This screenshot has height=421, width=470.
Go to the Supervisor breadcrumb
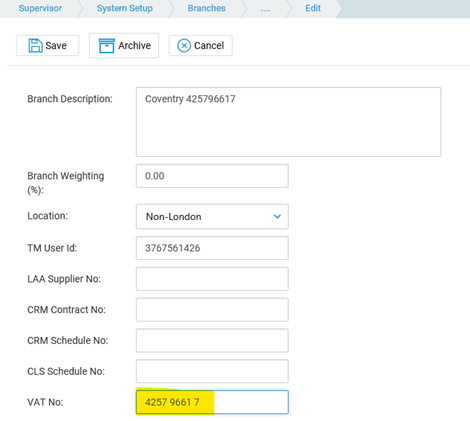coord(40,8)
